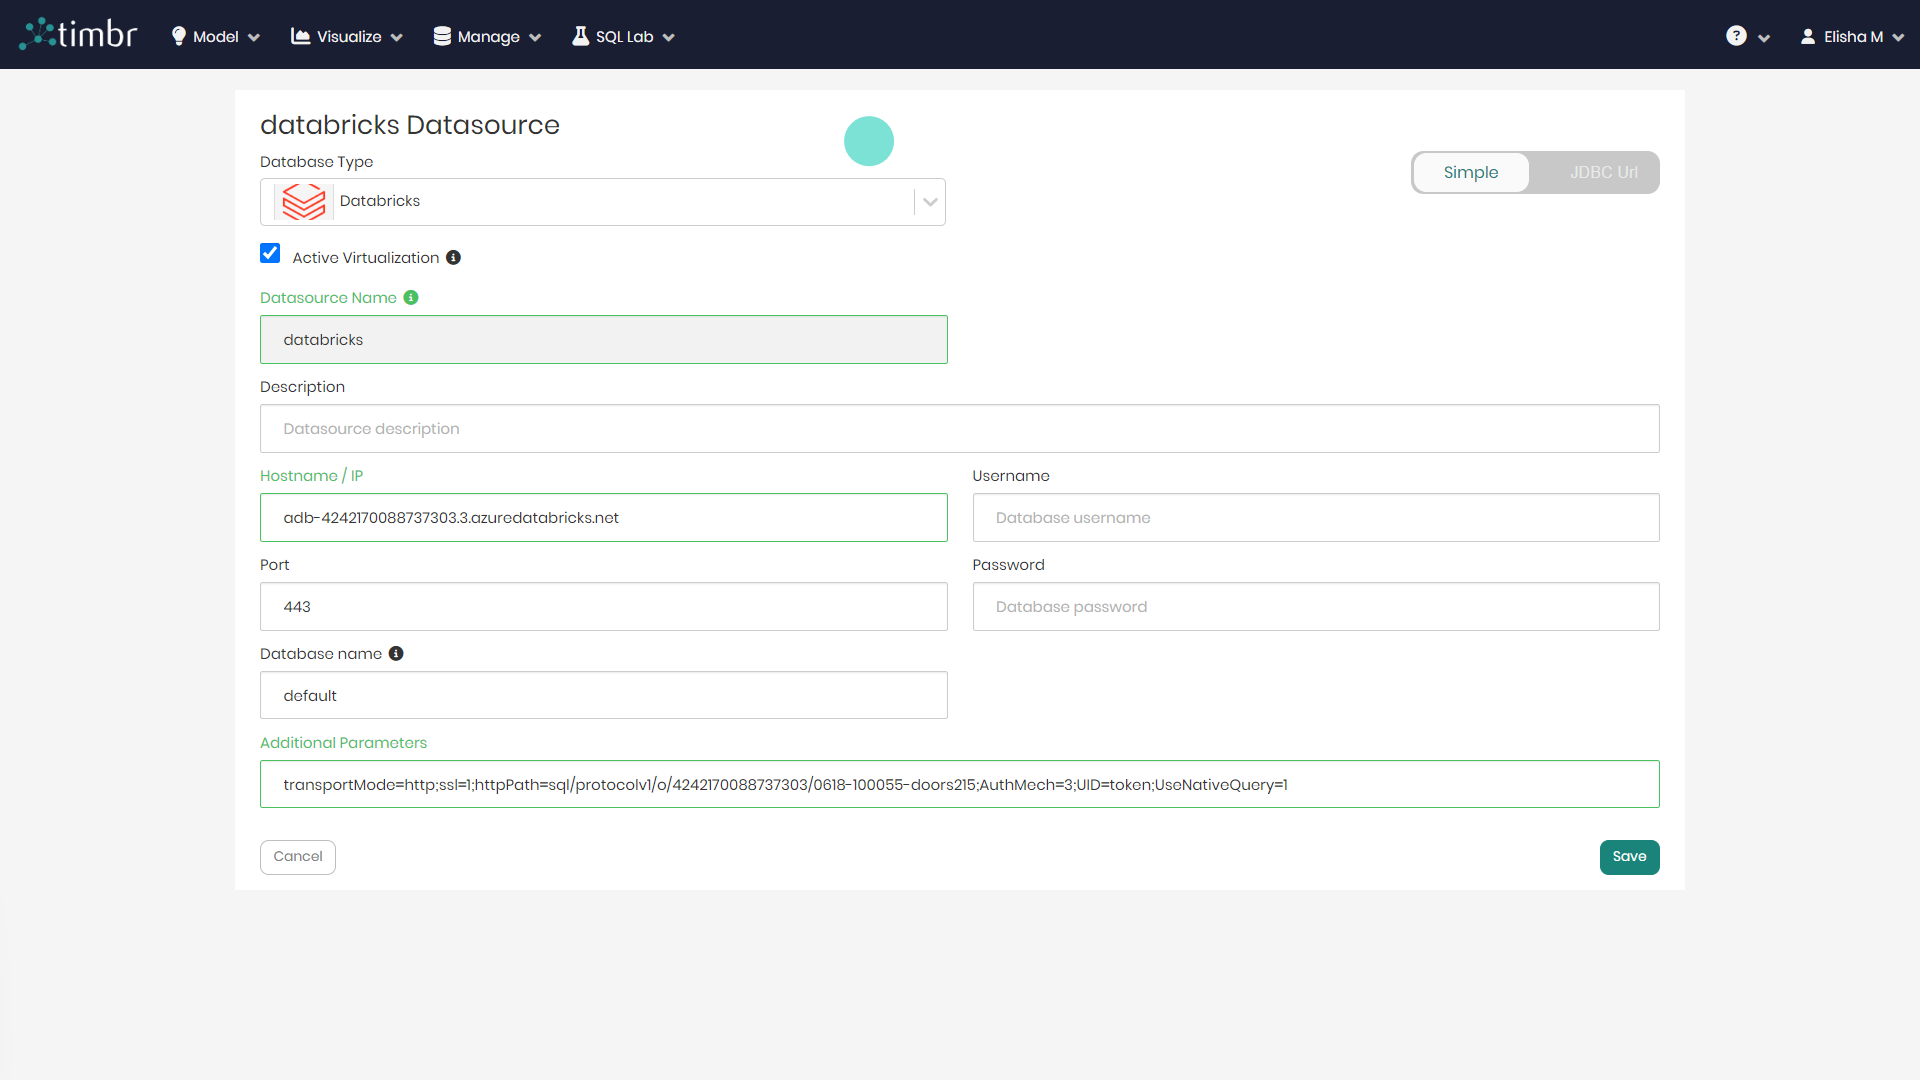Click the flask icon on SQL Lab

click(580, 35)
